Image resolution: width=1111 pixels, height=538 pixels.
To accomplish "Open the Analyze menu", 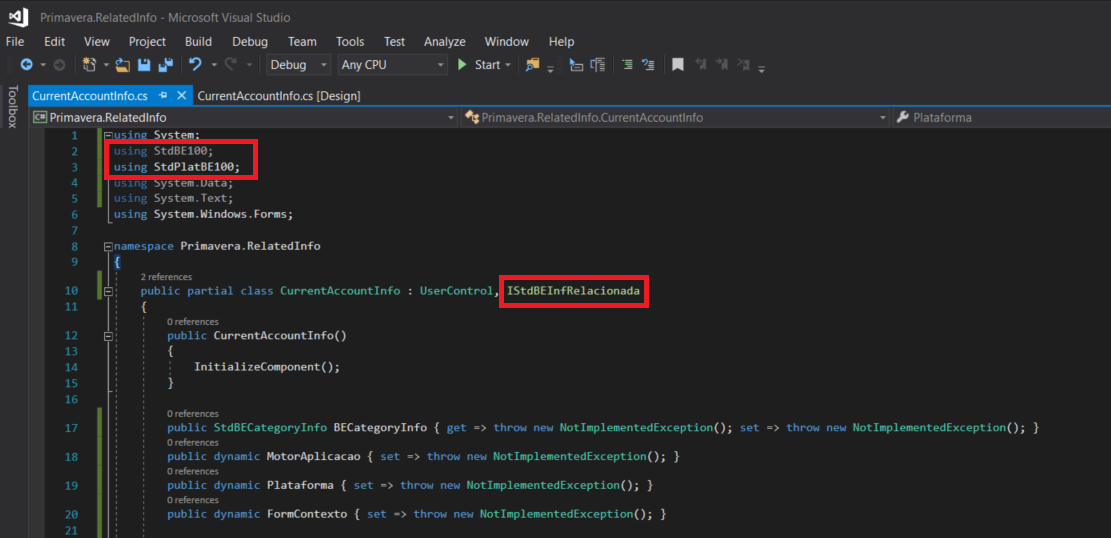I will coord(445,42).
